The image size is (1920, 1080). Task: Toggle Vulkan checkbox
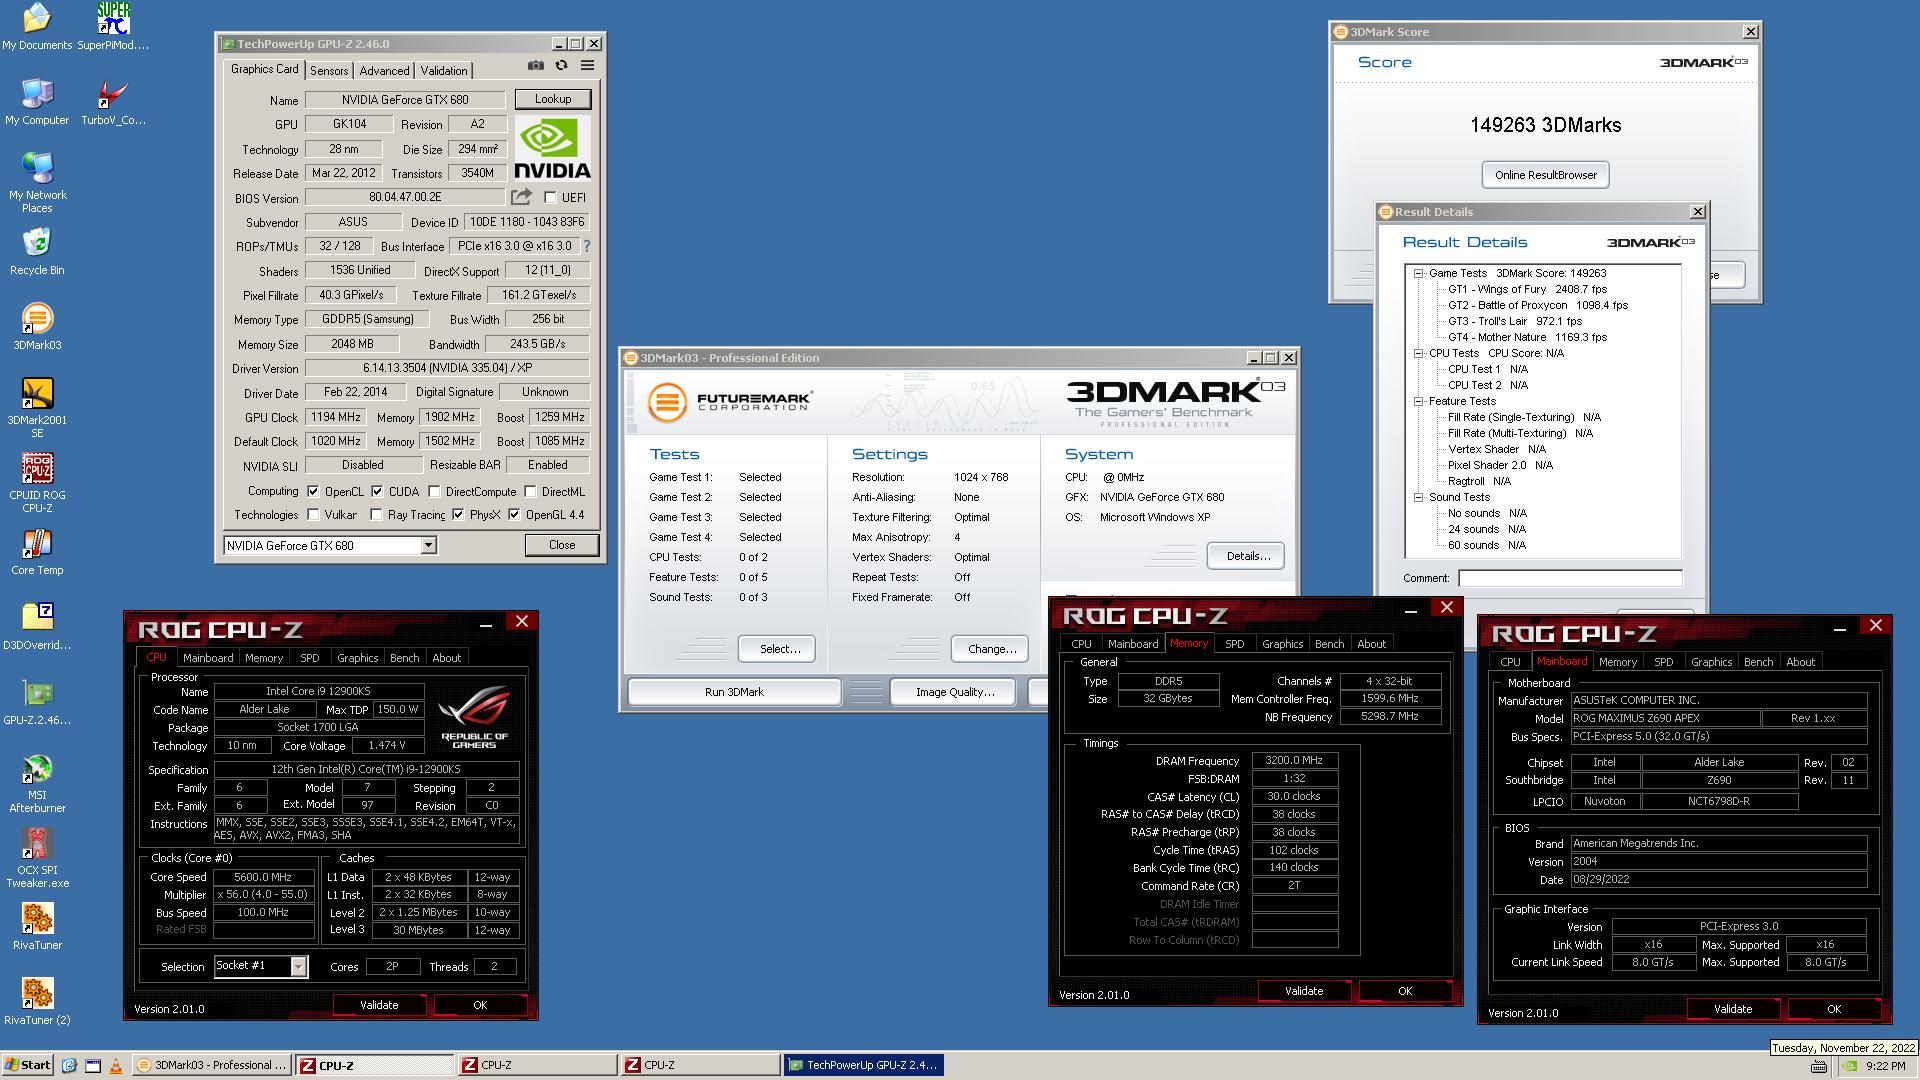(313, 515)
